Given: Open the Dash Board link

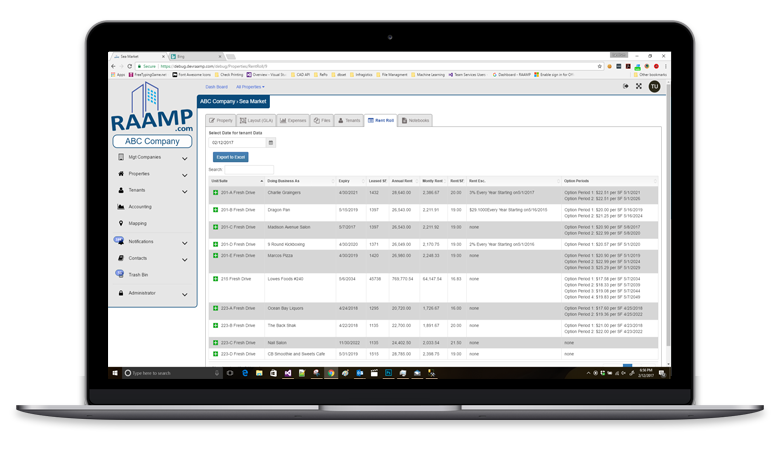Looking at the screenshot, I should (x=216, y=87).
